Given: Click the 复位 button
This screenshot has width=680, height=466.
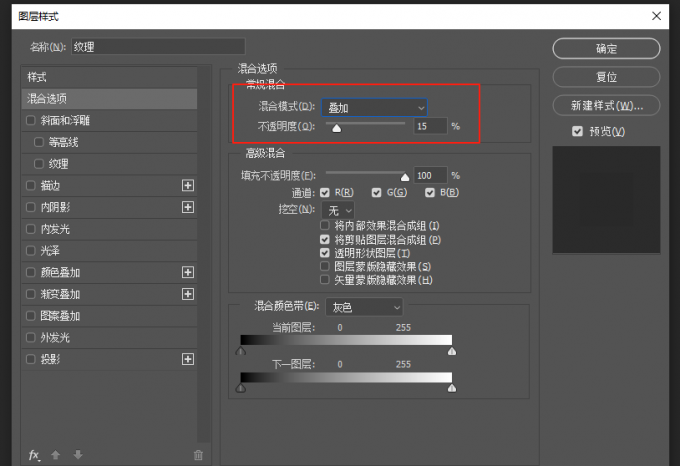Looking at the screenshot, I should [x=606, y=77].
